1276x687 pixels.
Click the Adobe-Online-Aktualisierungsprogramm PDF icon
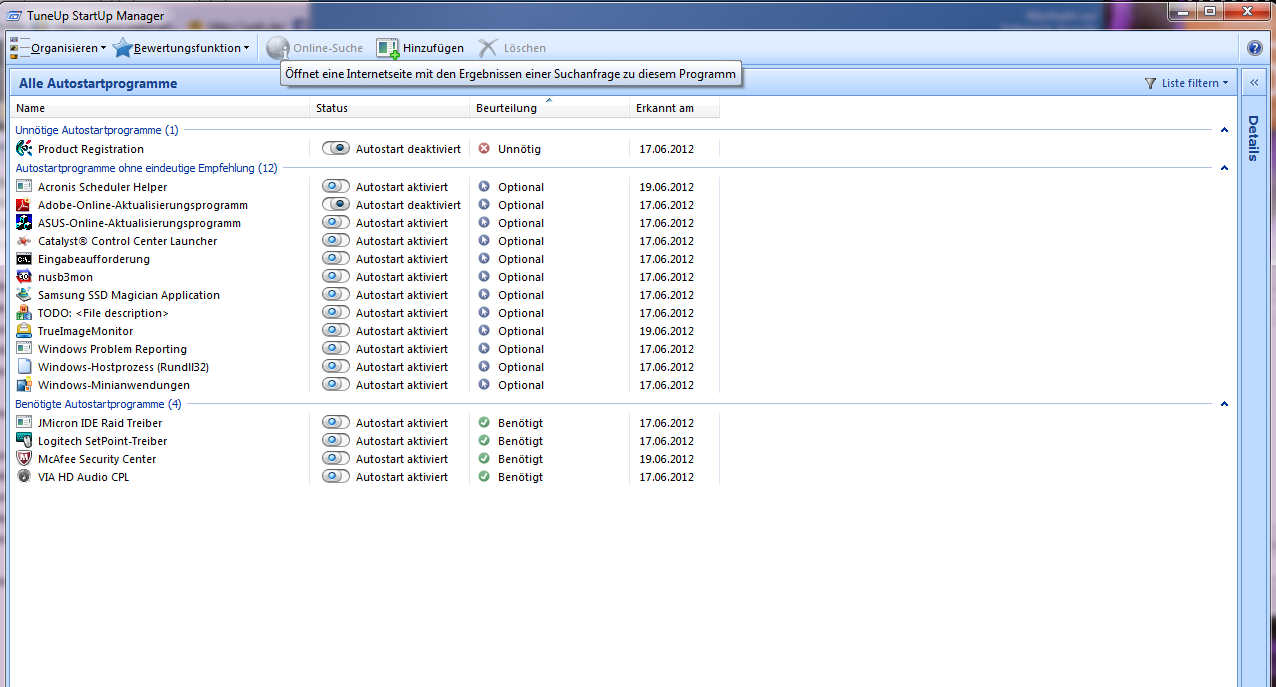[24, 205]
